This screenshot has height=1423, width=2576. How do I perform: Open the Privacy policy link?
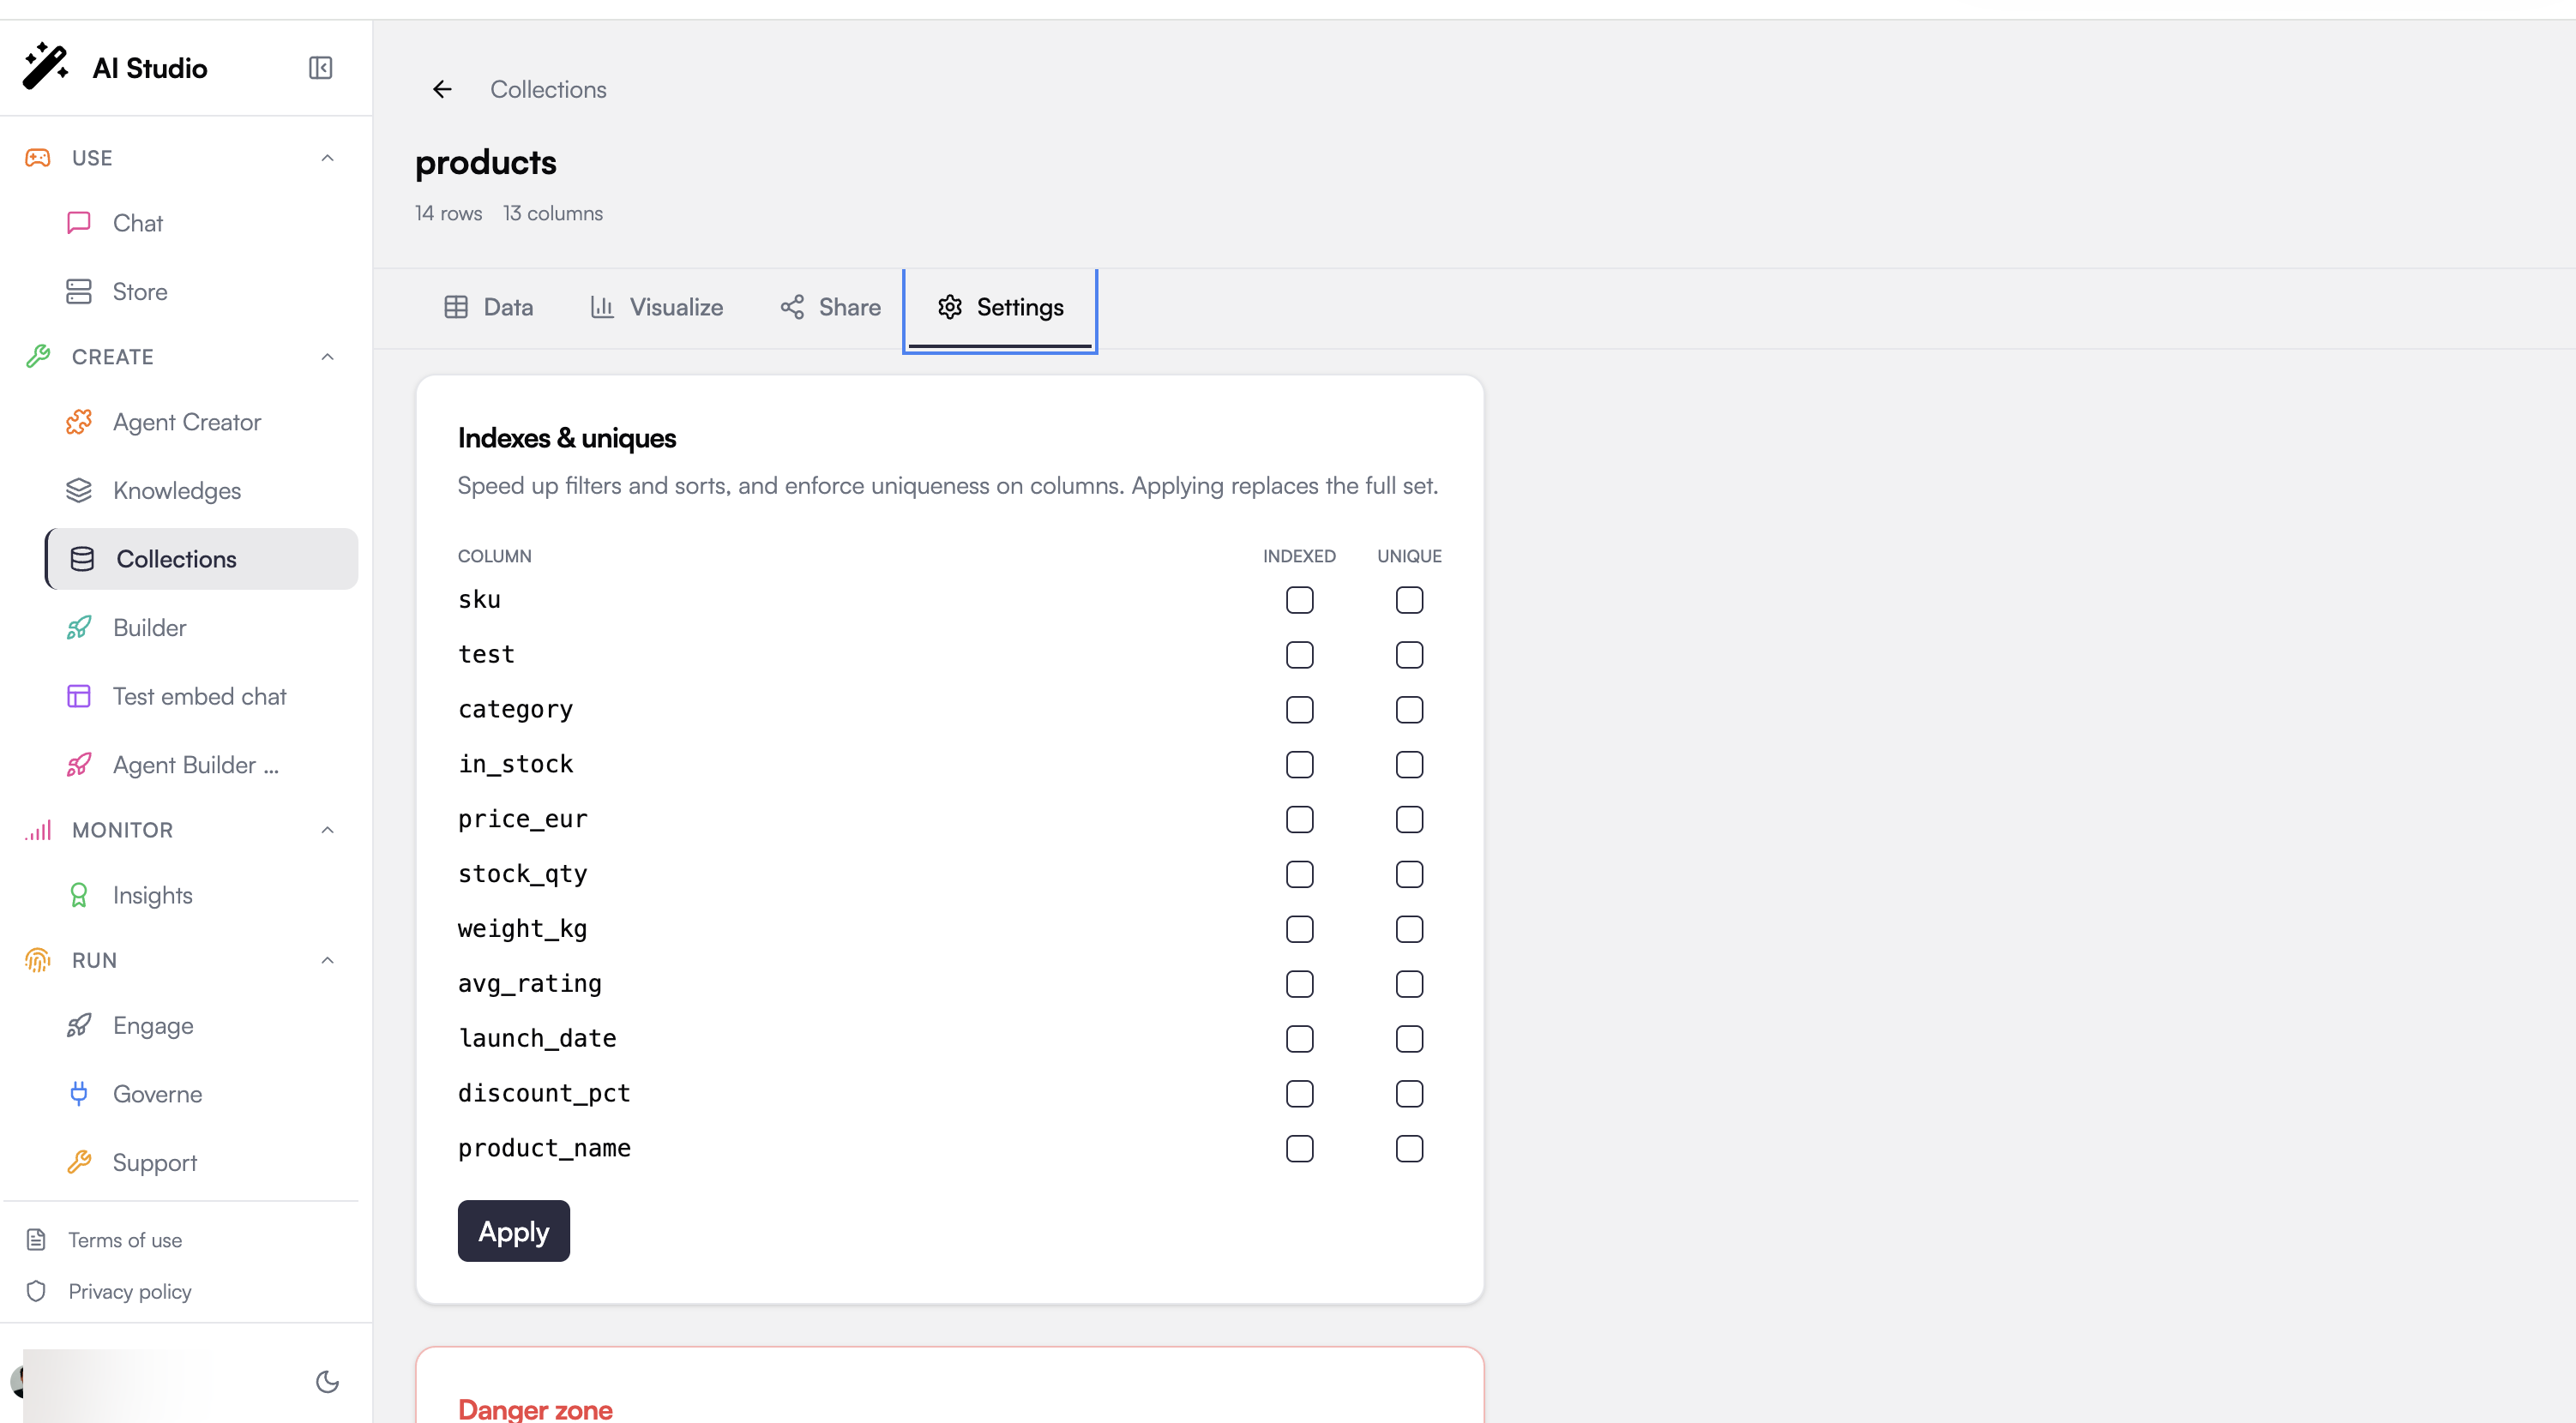pos(130,1291)
